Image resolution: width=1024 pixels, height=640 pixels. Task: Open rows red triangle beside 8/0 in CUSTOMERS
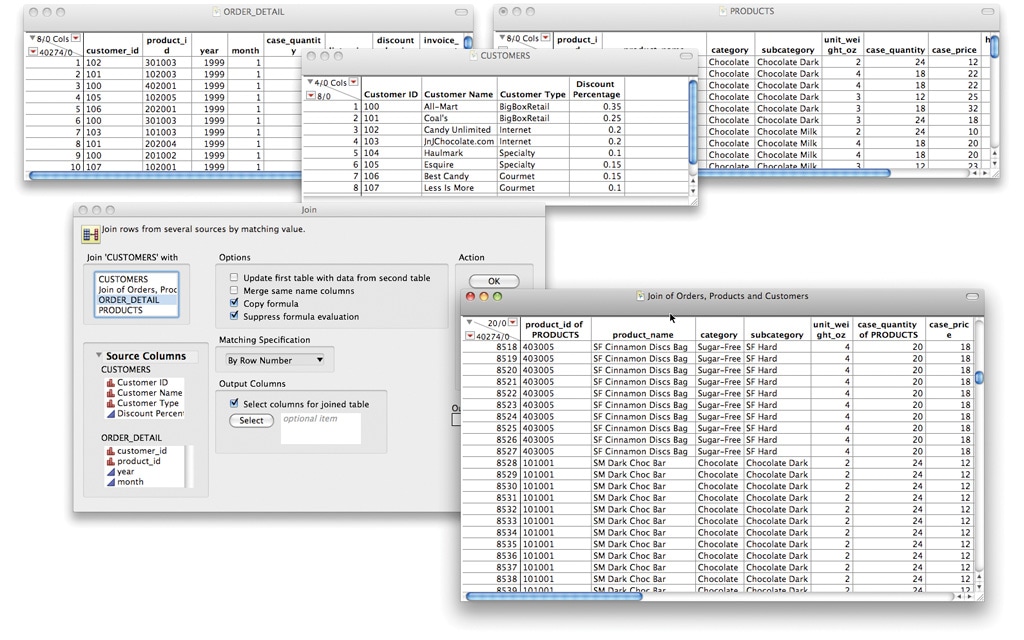[311, 96]
